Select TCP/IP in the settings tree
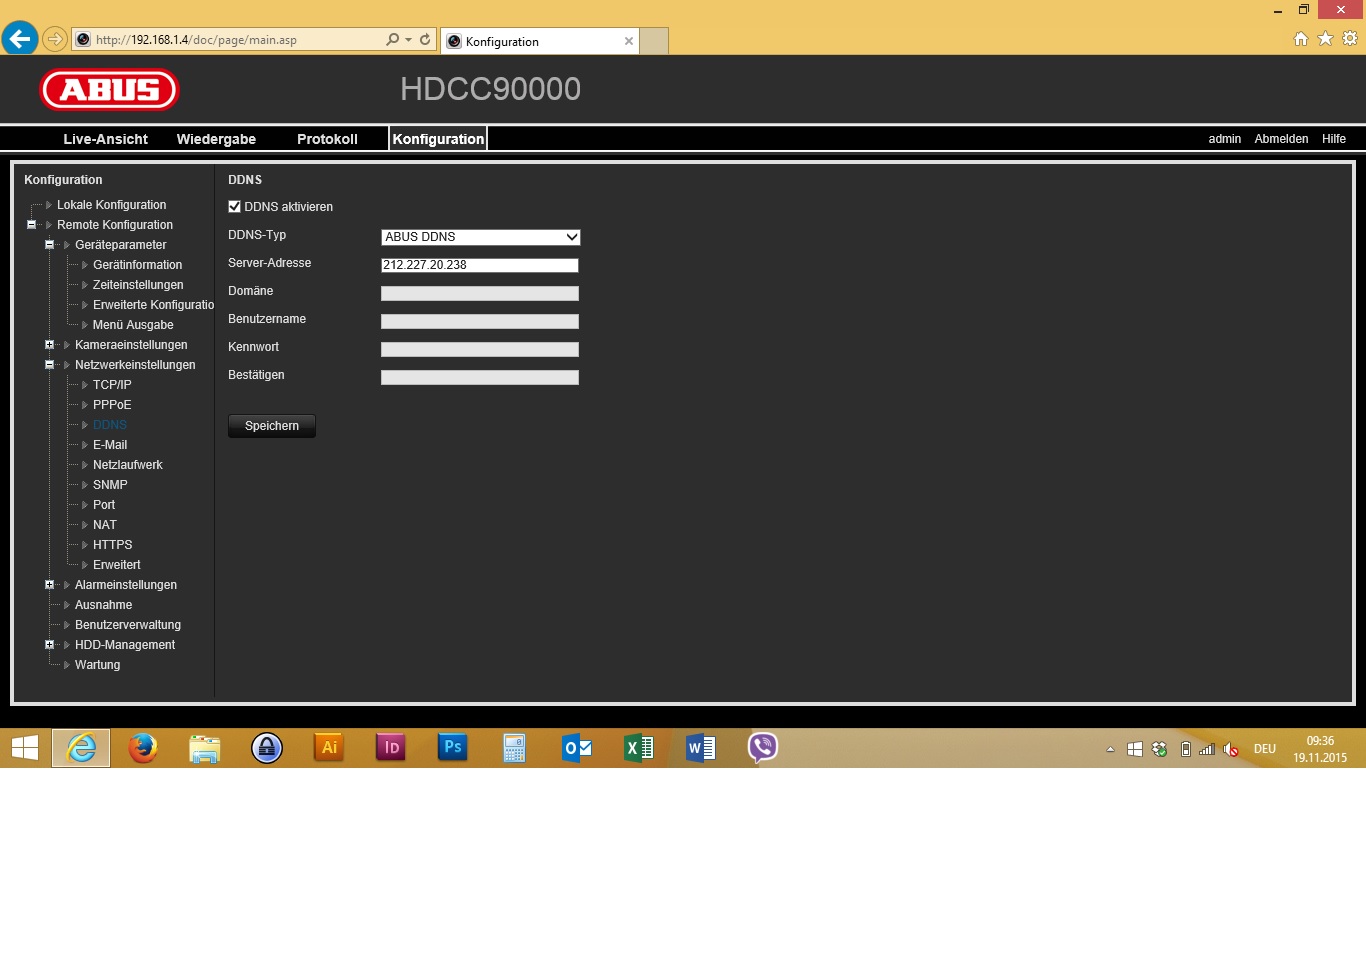The height and width of the screenshot is (980, 1366). click(112, 385)
